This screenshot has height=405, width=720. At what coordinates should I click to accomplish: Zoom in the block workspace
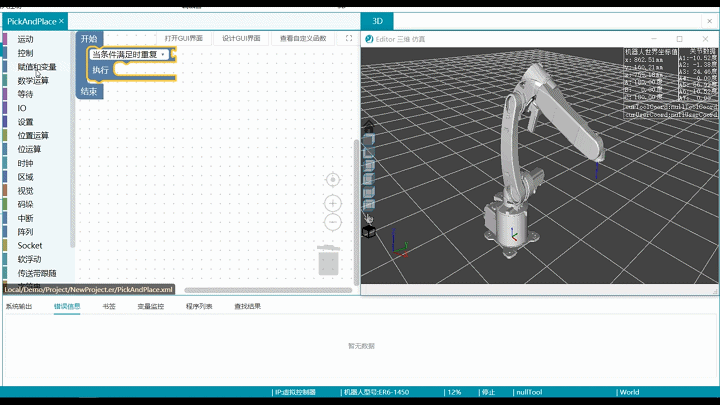click(333, 203)
